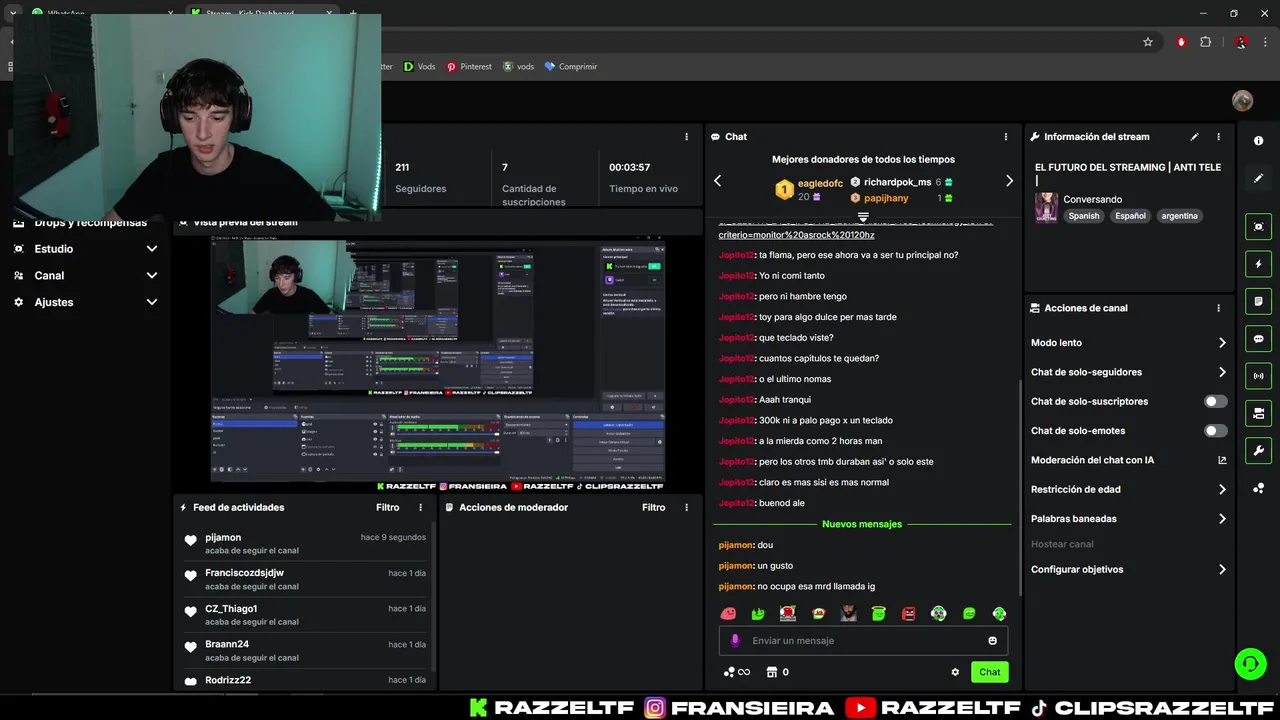The height and width of the screenshot is (720, 1280).
Task: Open the Acciones de moderador Filtro button
Action: [x=654, y=507]
